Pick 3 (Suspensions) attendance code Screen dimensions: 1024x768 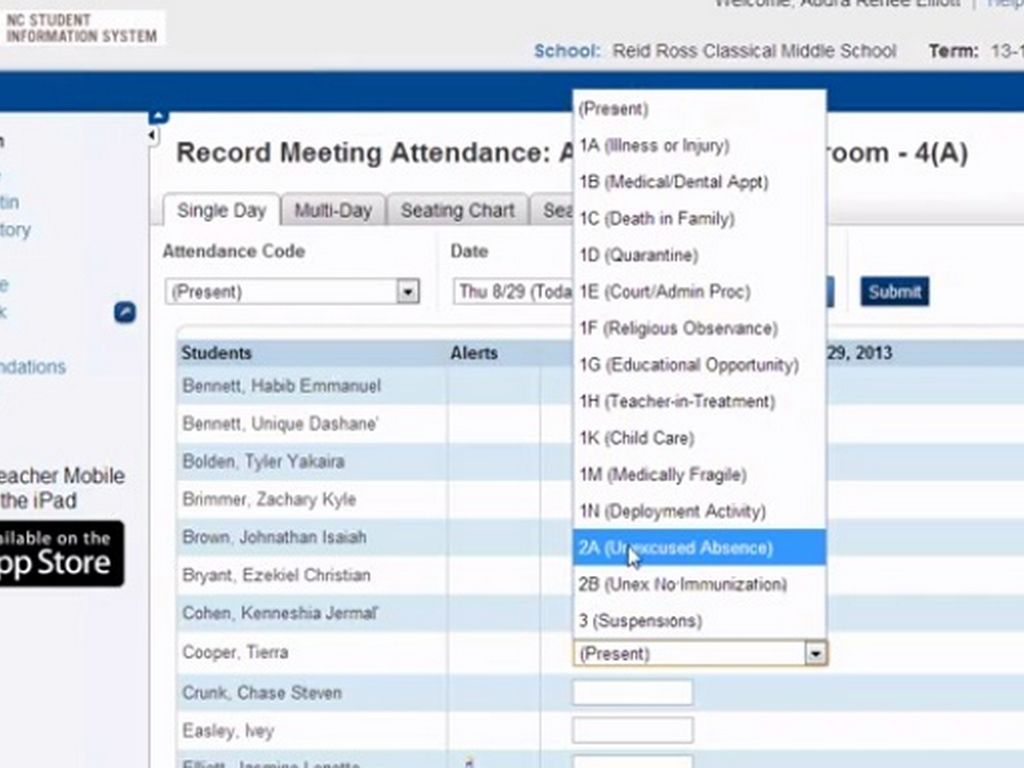click(x=640, y=621)
